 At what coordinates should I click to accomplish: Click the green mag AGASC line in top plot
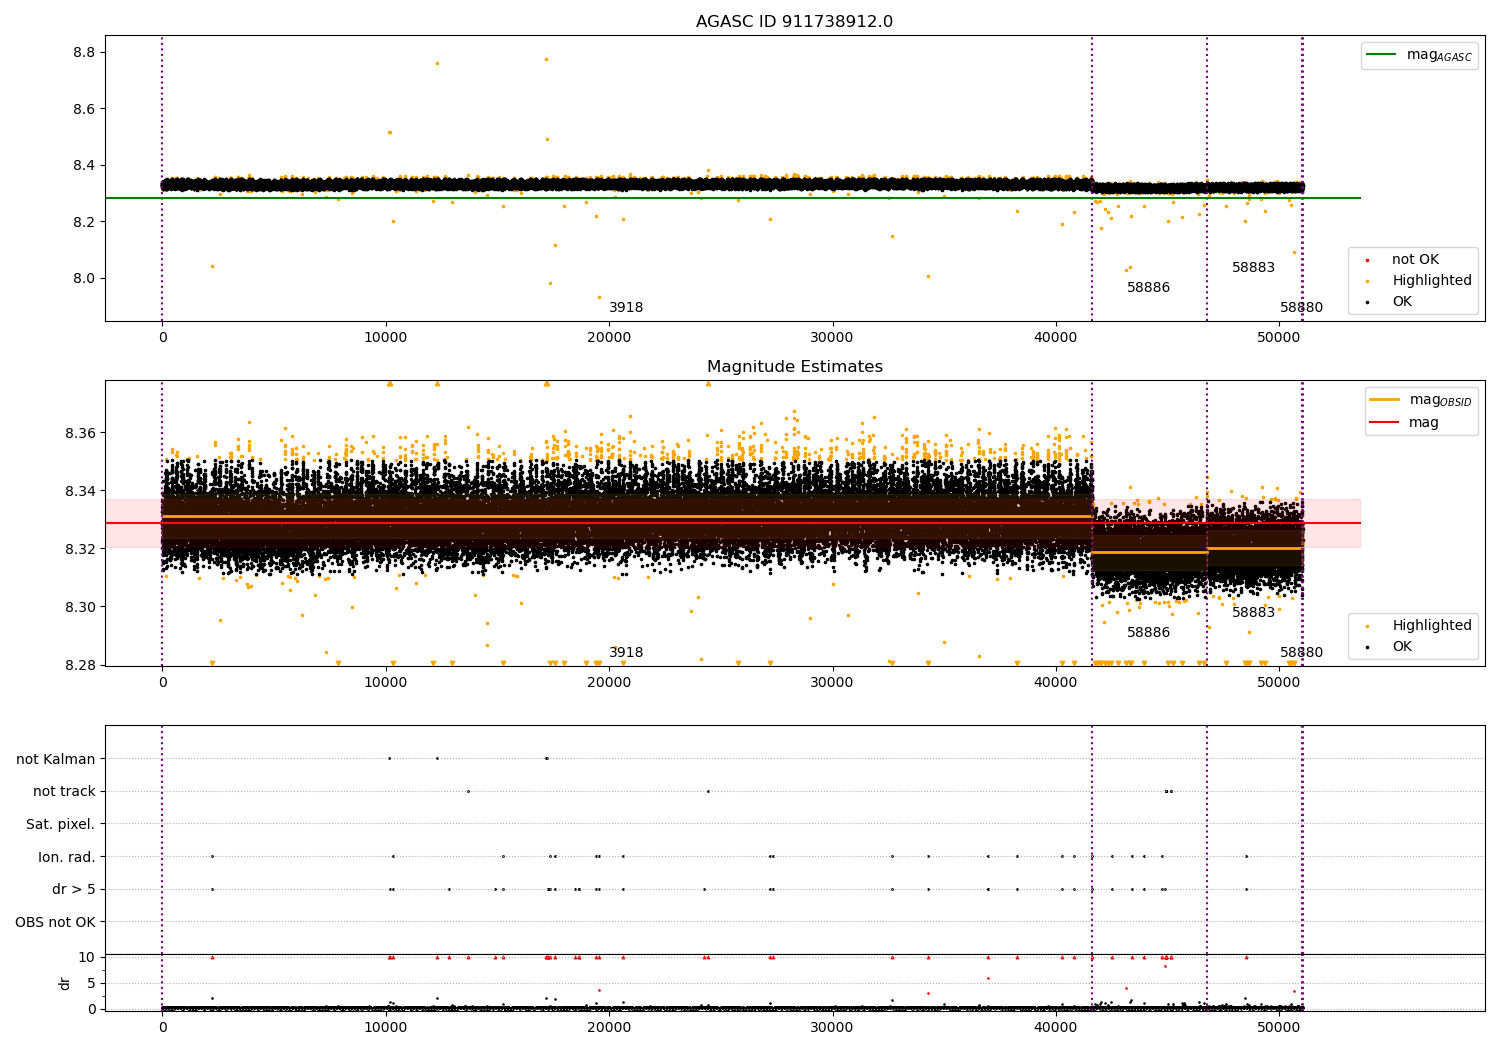pyautogui.click(x=732, y=198)
